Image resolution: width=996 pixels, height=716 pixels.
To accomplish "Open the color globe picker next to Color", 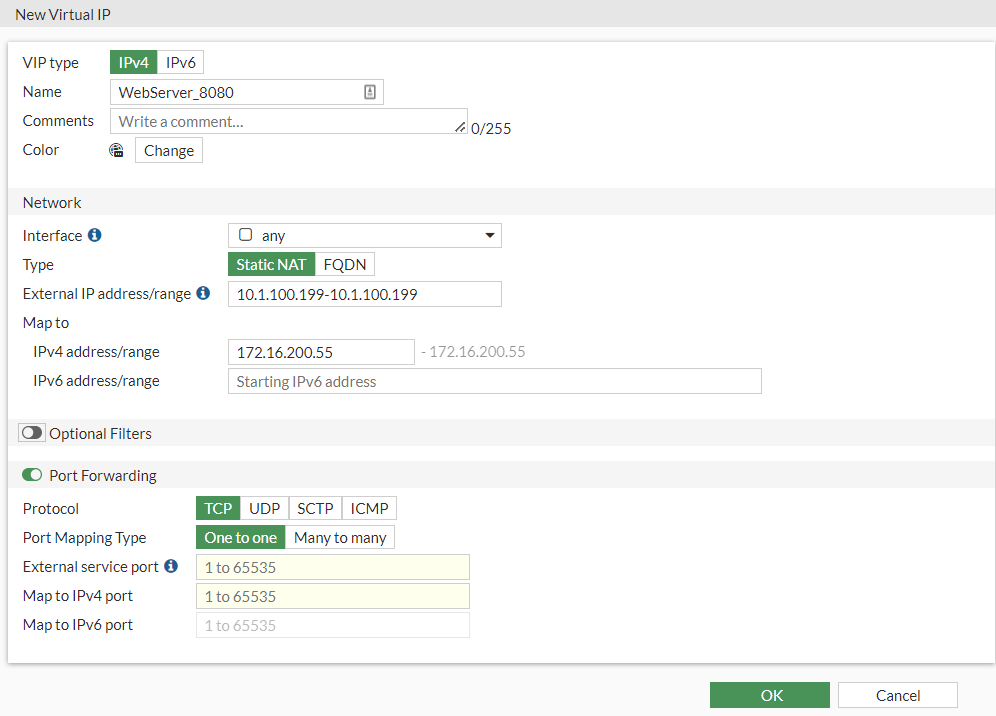I will pyautogui.click(x=116, y=150).
